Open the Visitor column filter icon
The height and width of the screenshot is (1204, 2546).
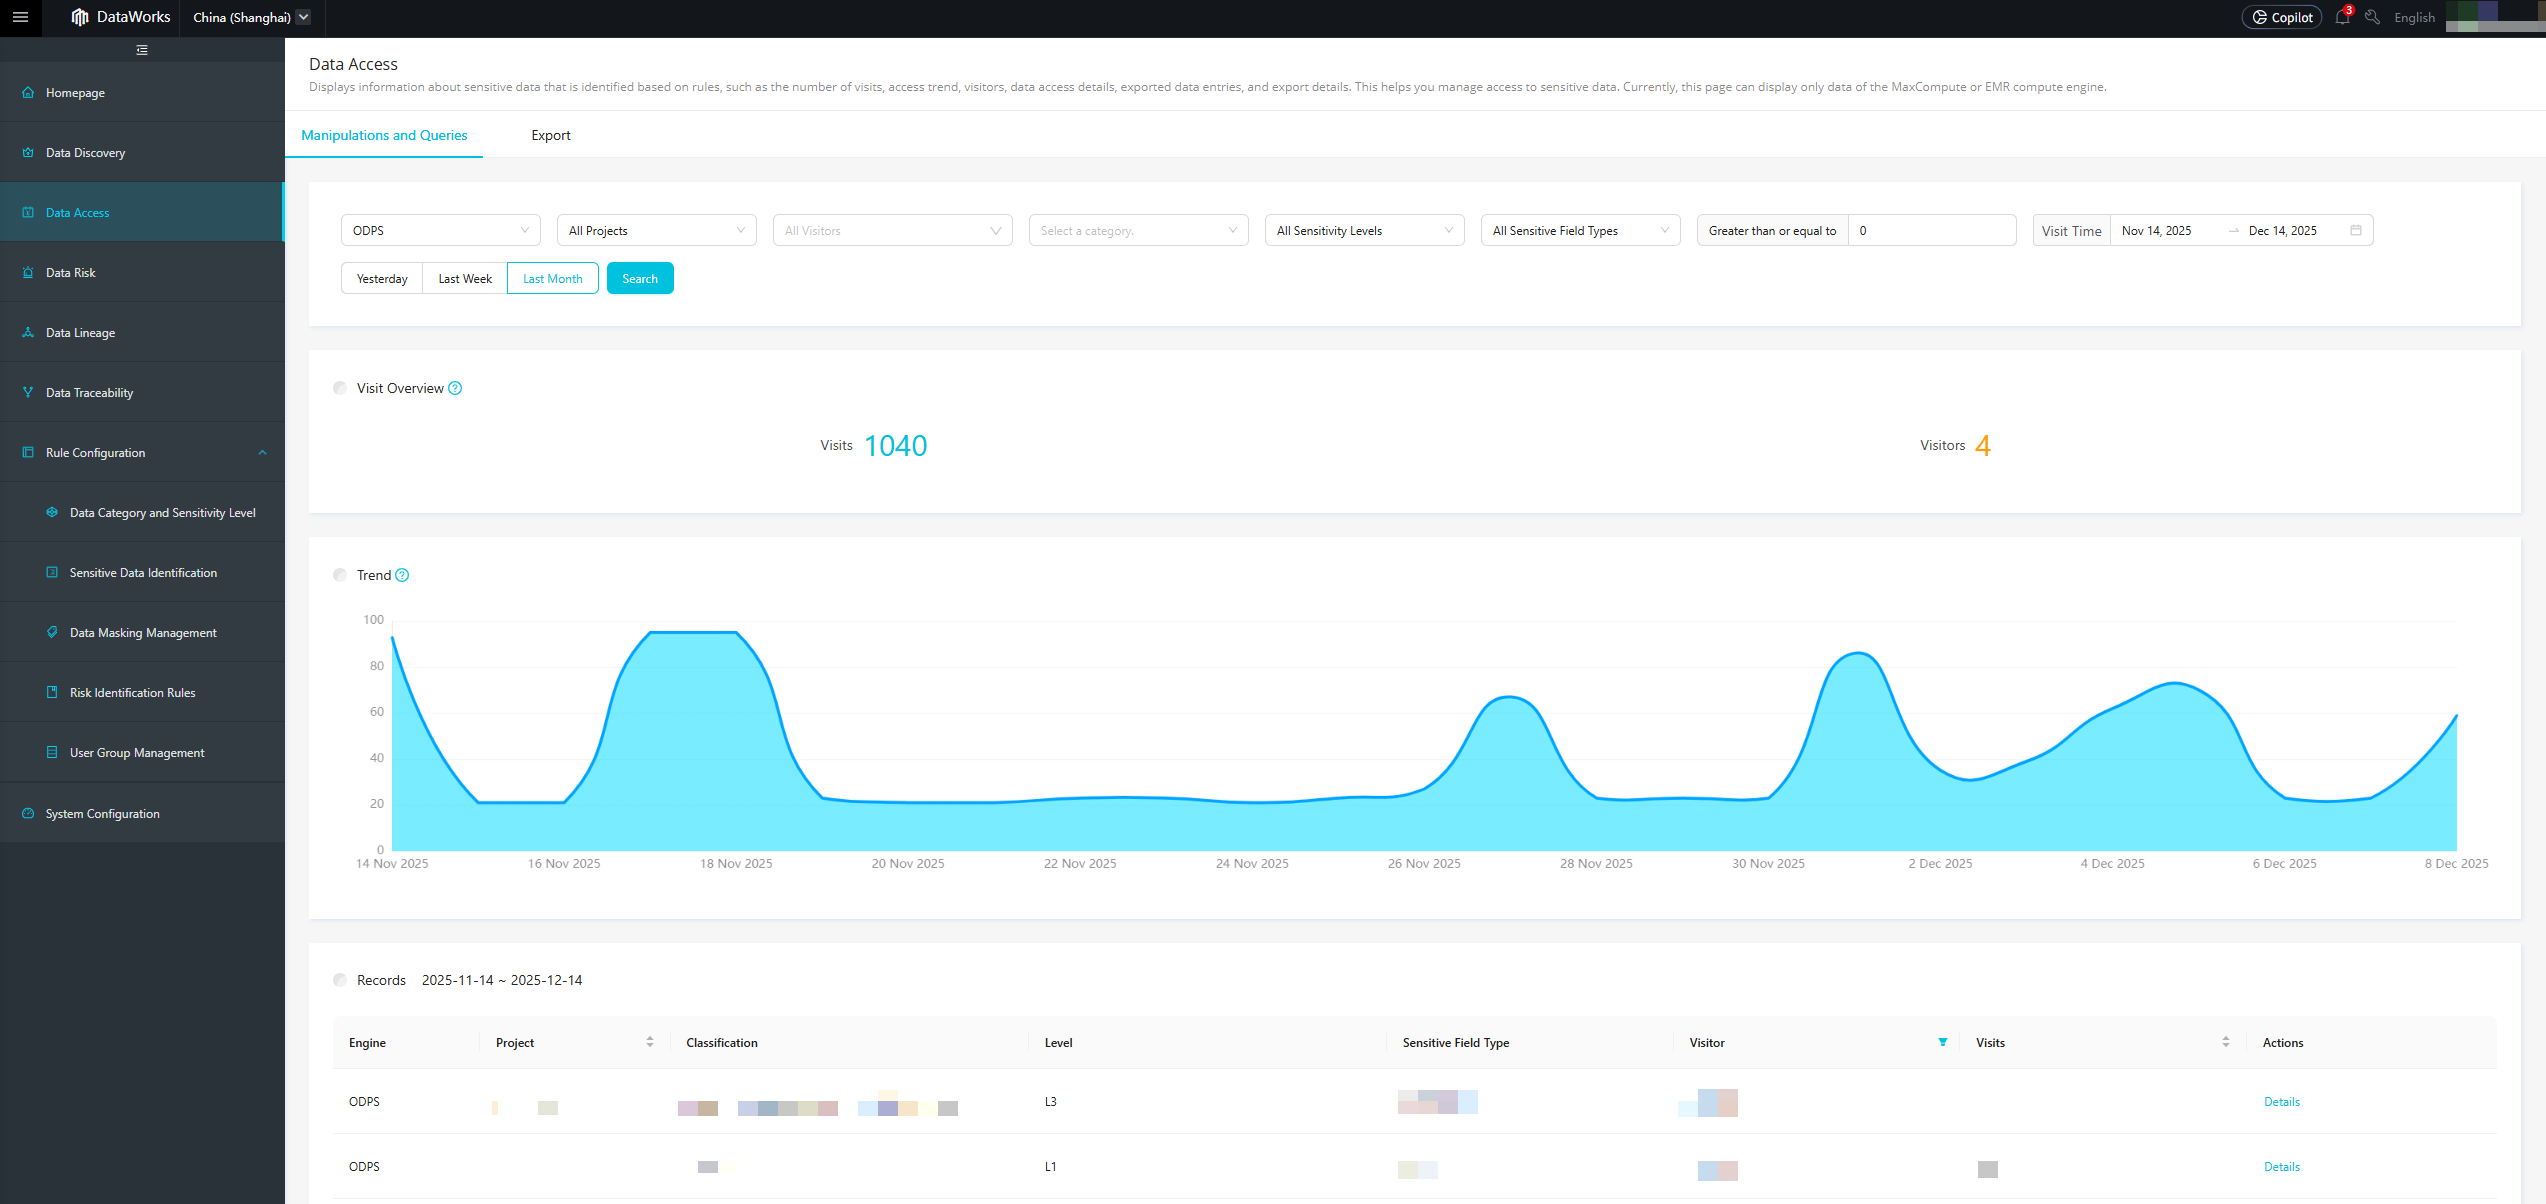click(x=1942, y=1042)
